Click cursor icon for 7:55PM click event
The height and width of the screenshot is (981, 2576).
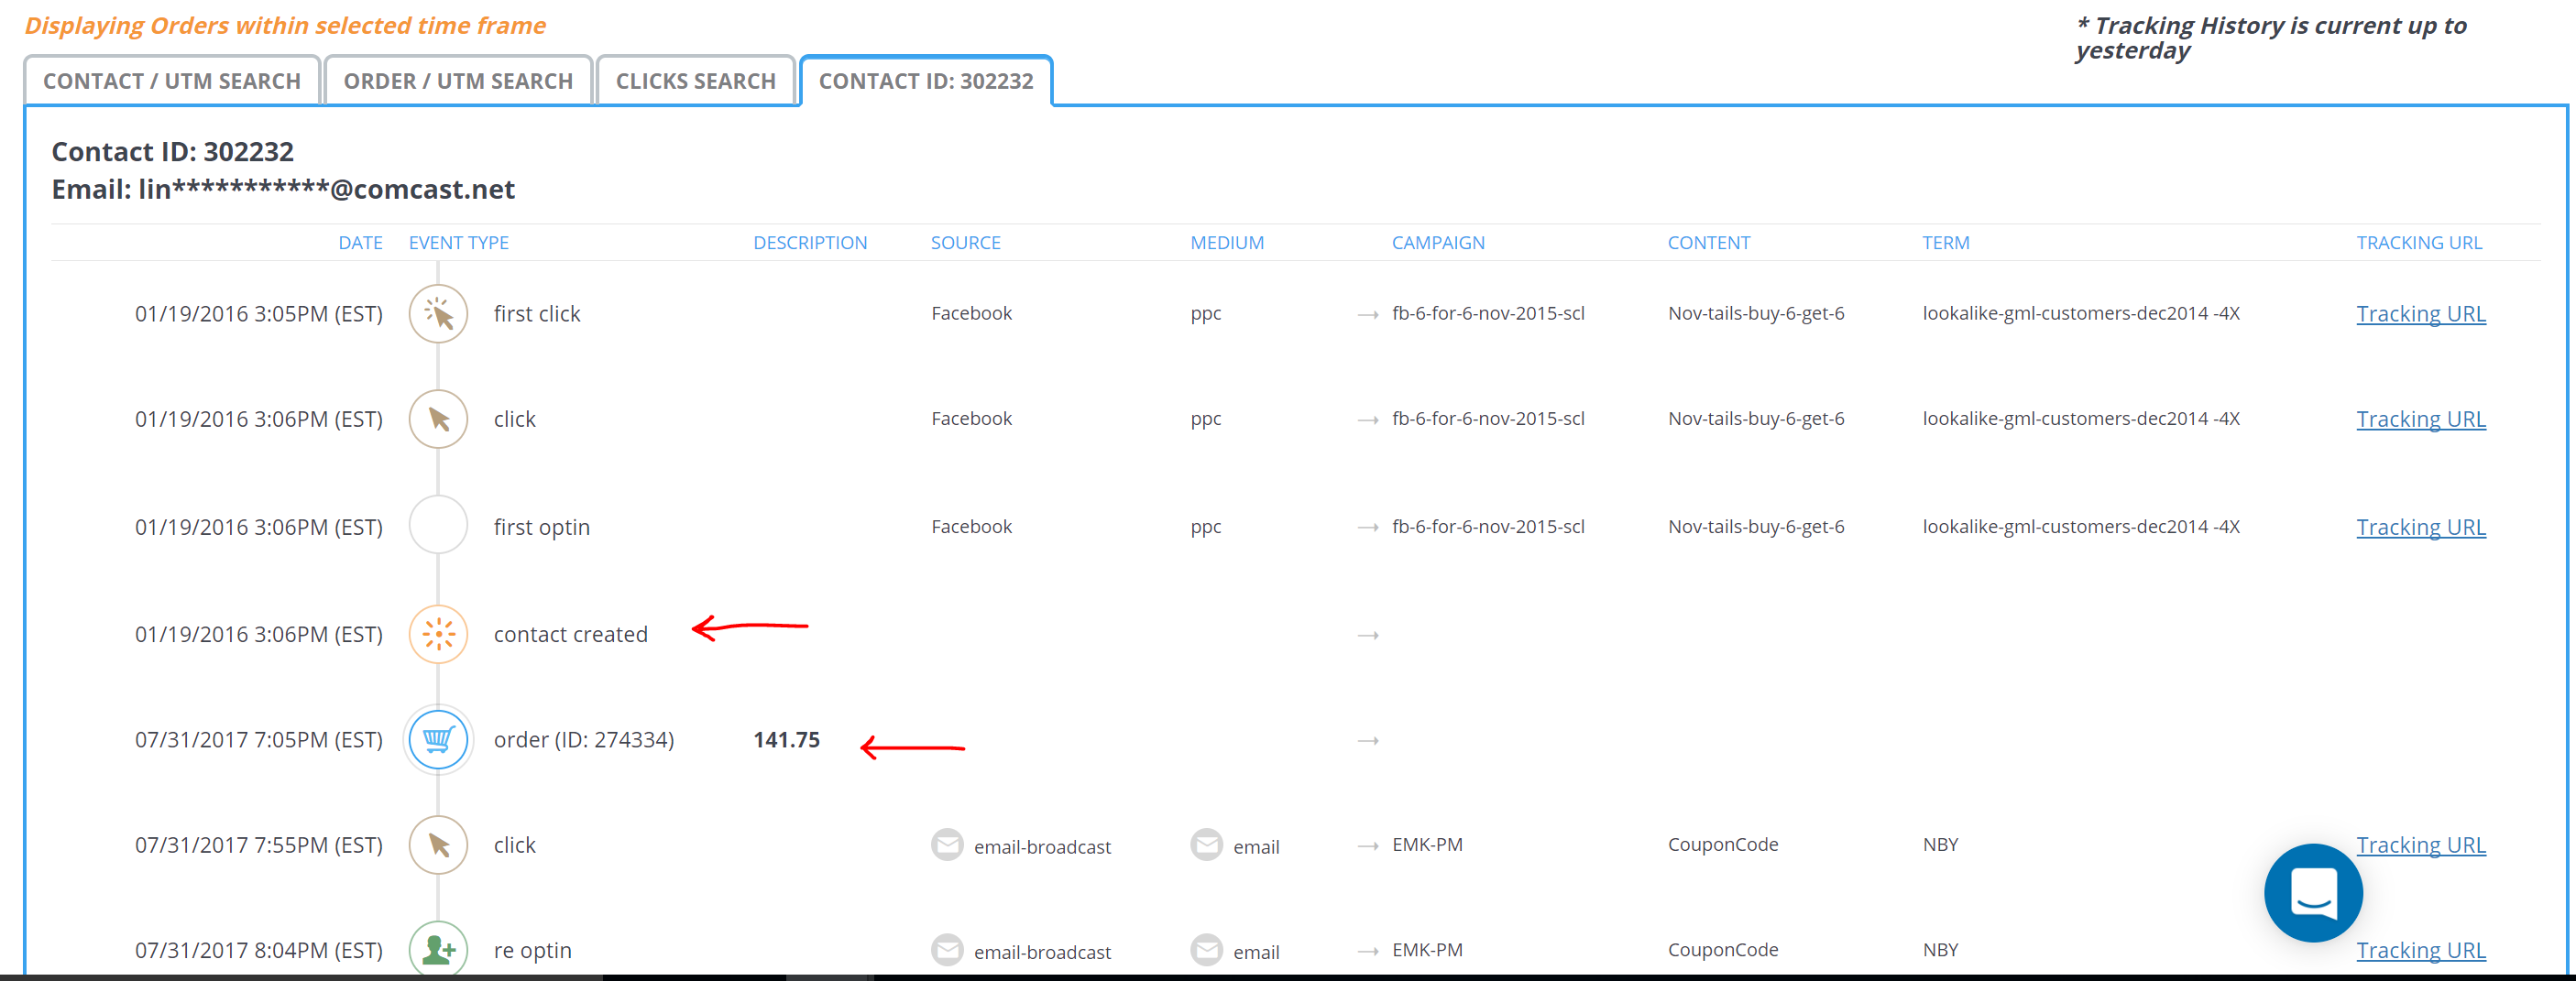point(438,845)
